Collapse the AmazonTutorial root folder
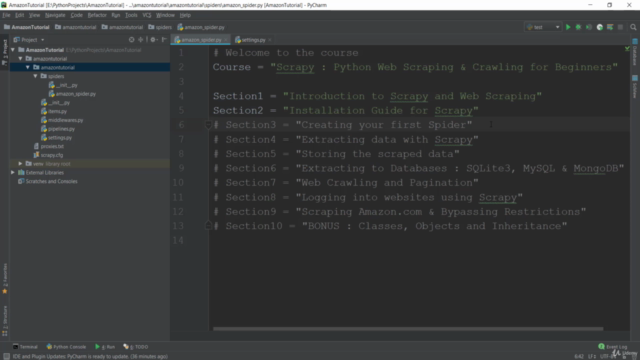The width and height of the screenshot is (640, 360). (x=13, y=50)
